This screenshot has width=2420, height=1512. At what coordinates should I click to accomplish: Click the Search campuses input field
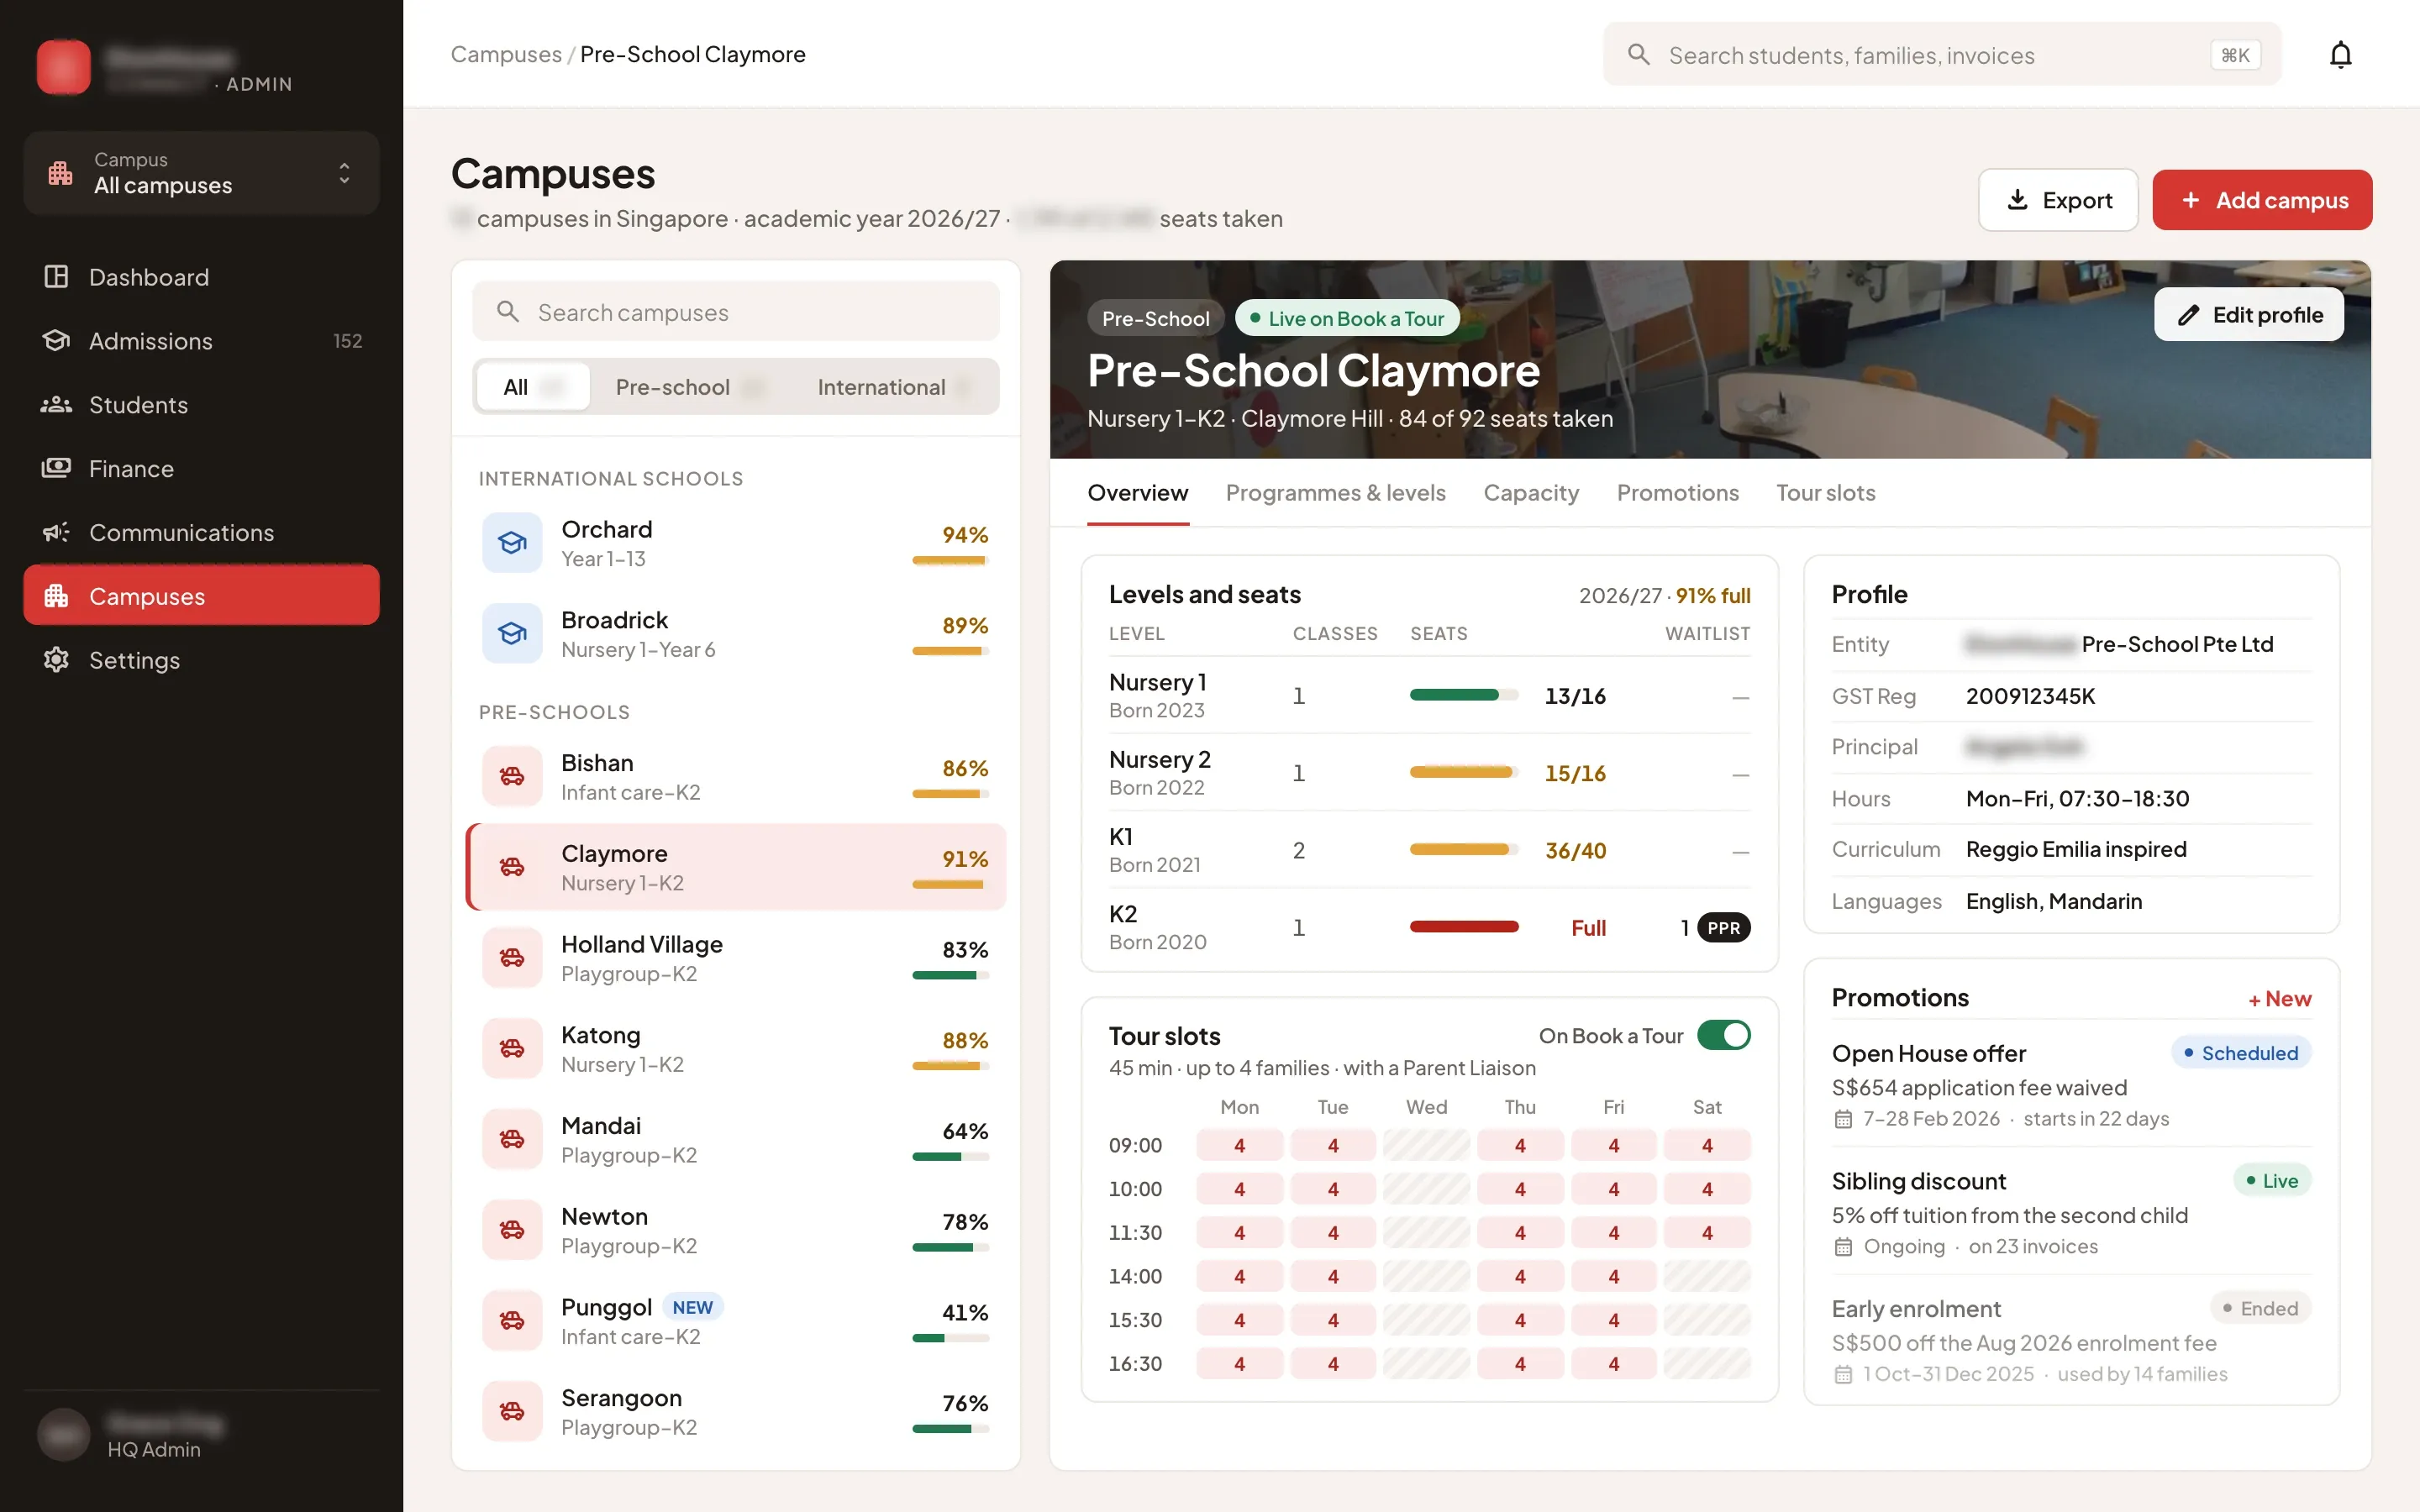(735, 312)
